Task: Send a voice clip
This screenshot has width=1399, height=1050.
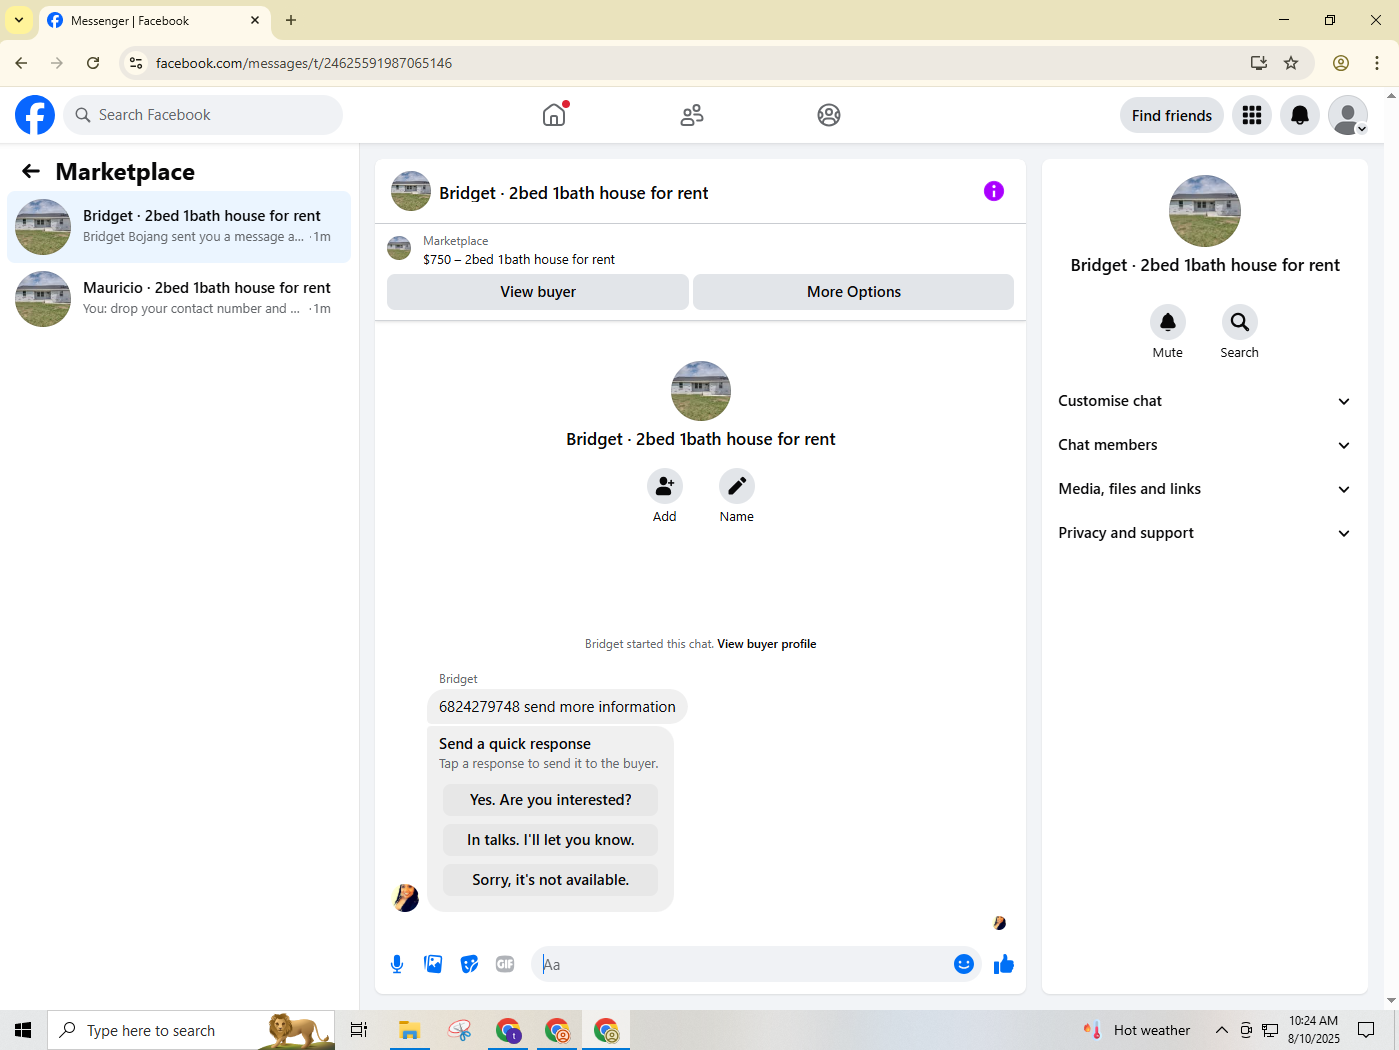Action: coord(397,964)
